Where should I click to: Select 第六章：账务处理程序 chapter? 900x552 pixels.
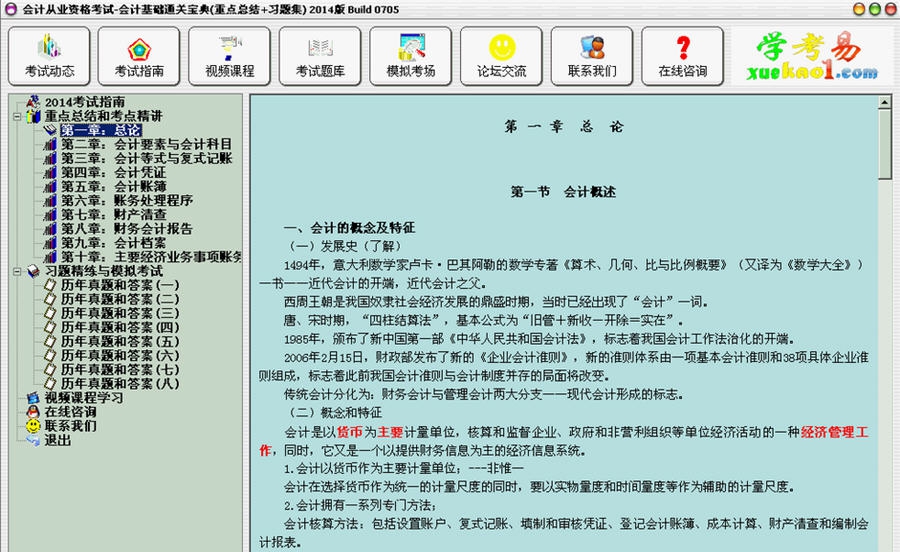[127, 200]
